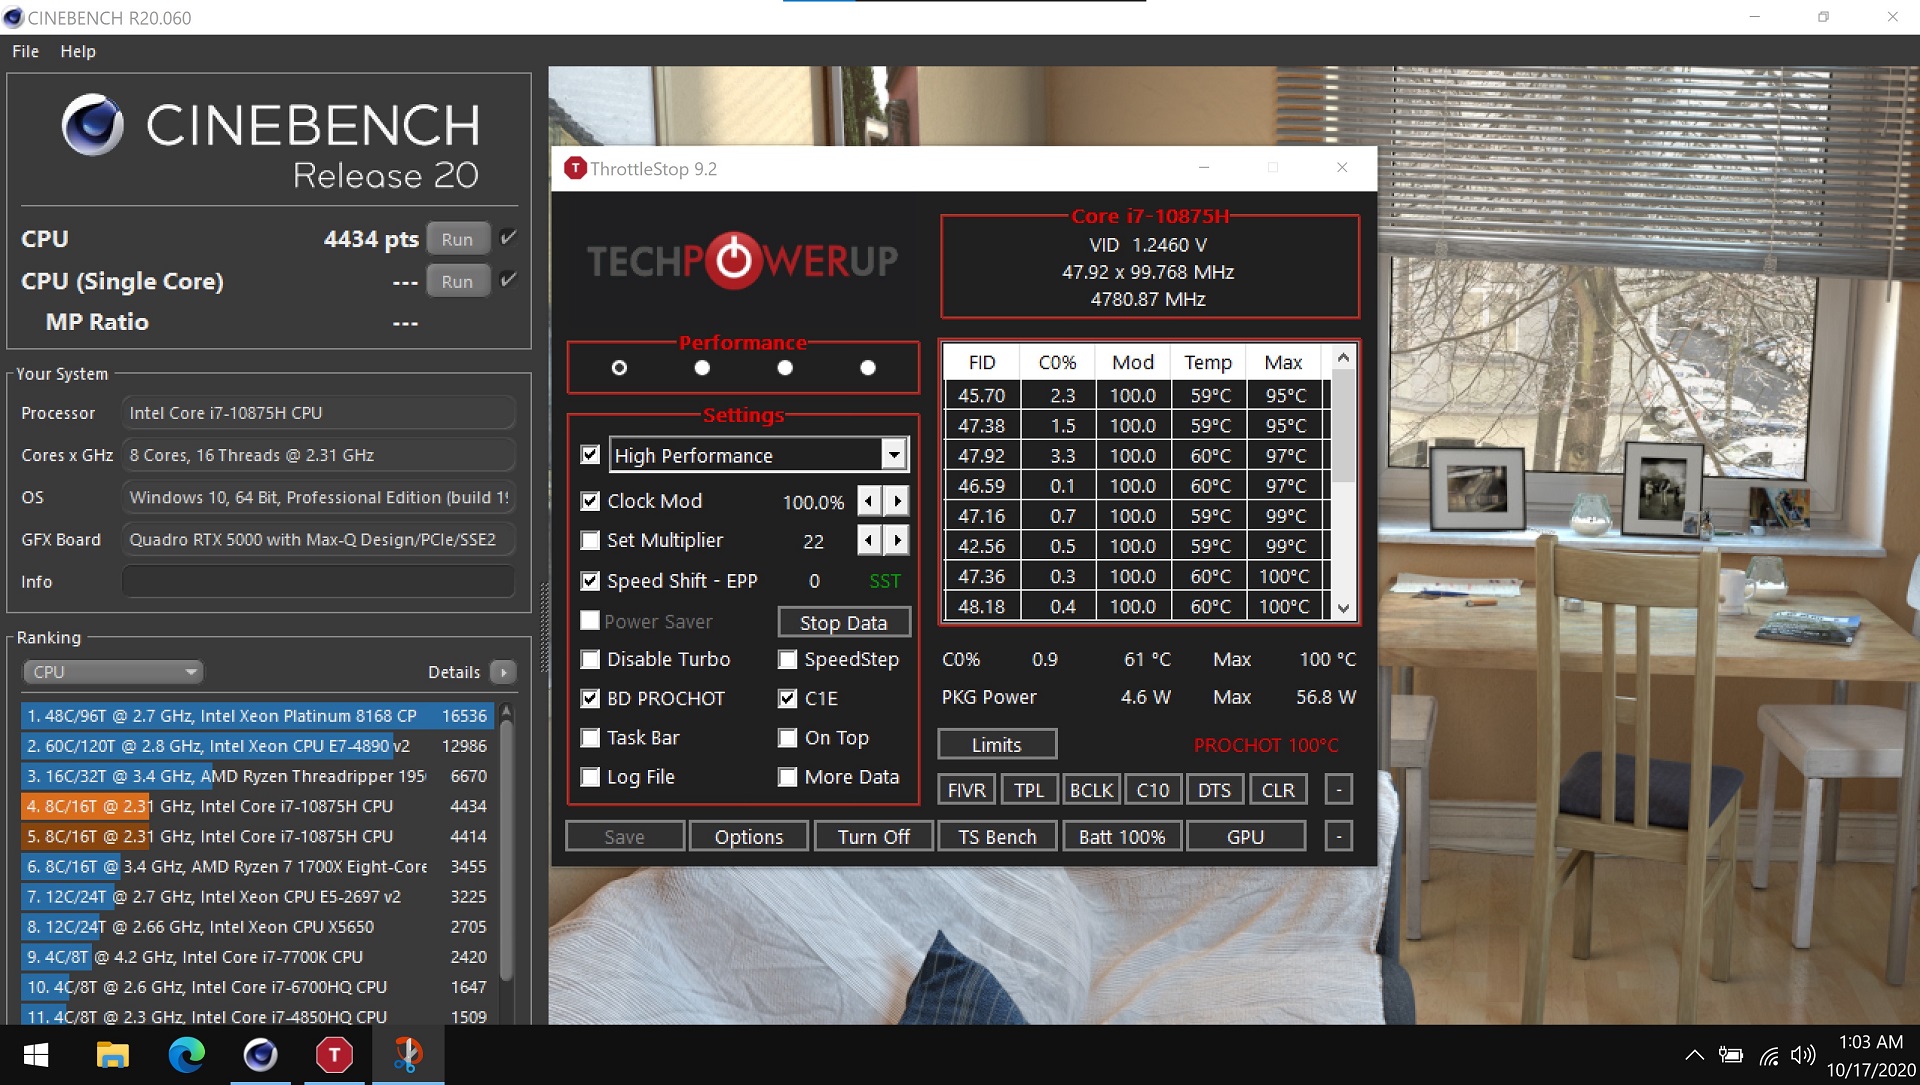Launch Microsoft Edge from taskbar

(186, 1055)
